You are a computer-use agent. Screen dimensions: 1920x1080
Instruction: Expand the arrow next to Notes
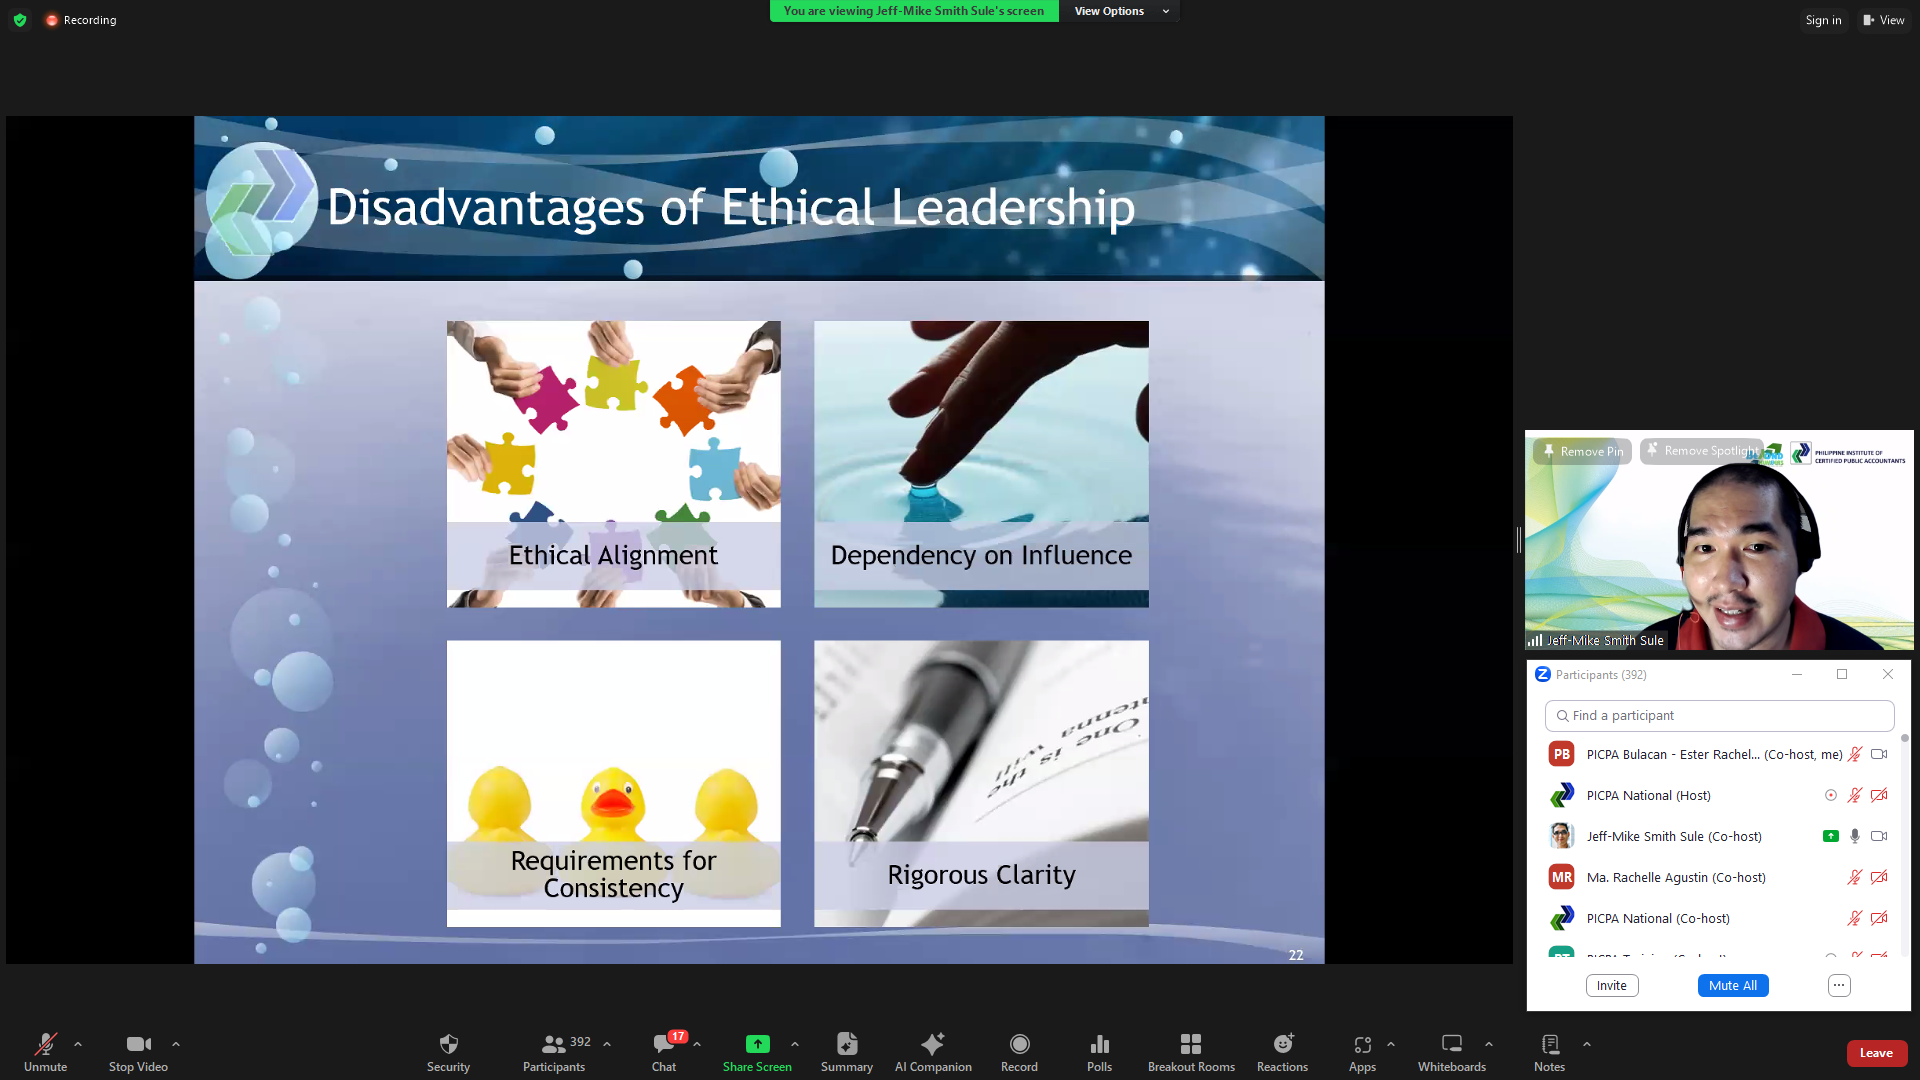coord(1587,1044)
